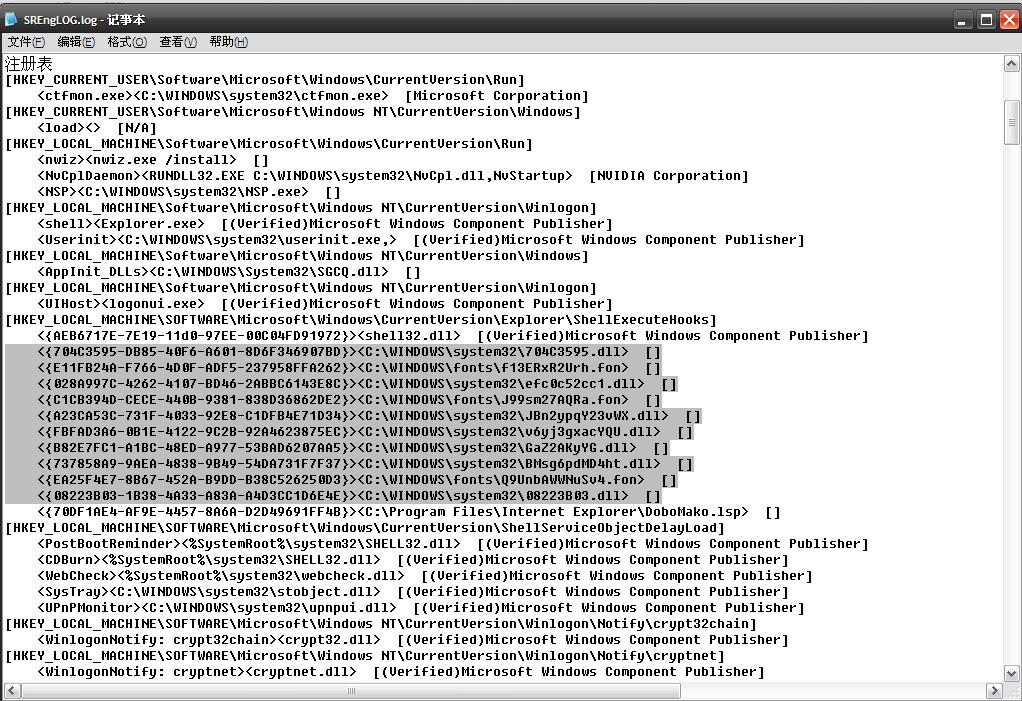Image resolution: width=1022 pixels, height=701 pixels.
Task: Click the UPnPMonitor upnpui.dll line
Action: coord(421,608)
